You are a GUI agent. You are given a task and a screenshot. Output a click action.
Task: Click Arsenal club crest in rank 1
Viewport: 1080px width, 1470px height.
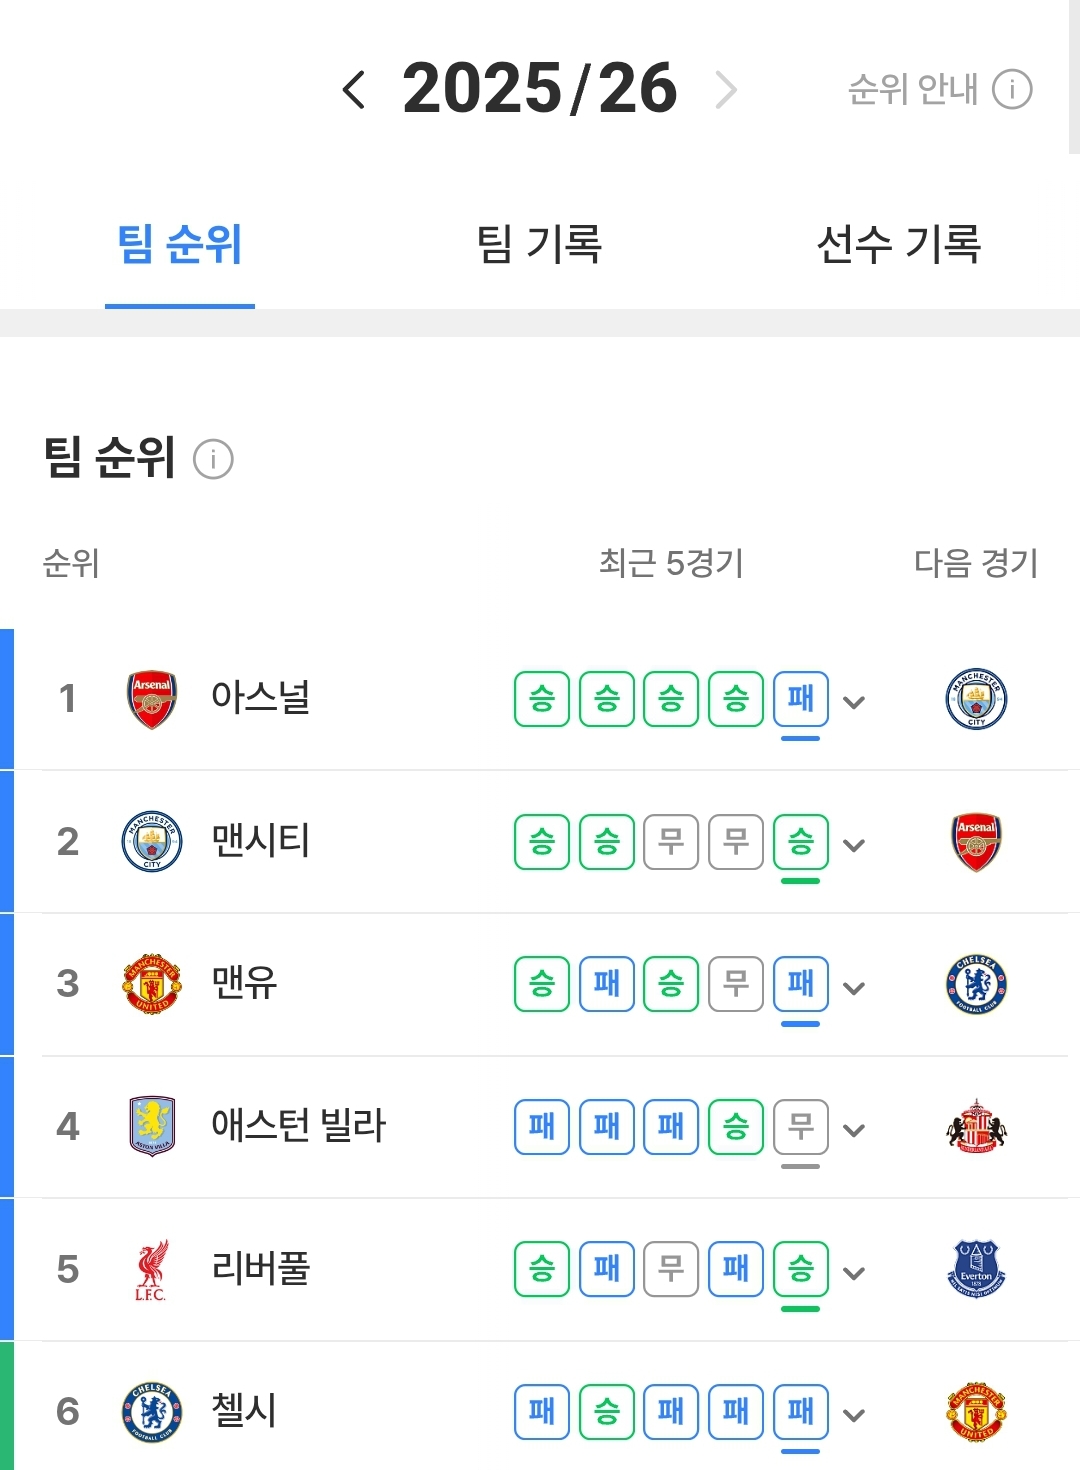(x=152, y=699)
